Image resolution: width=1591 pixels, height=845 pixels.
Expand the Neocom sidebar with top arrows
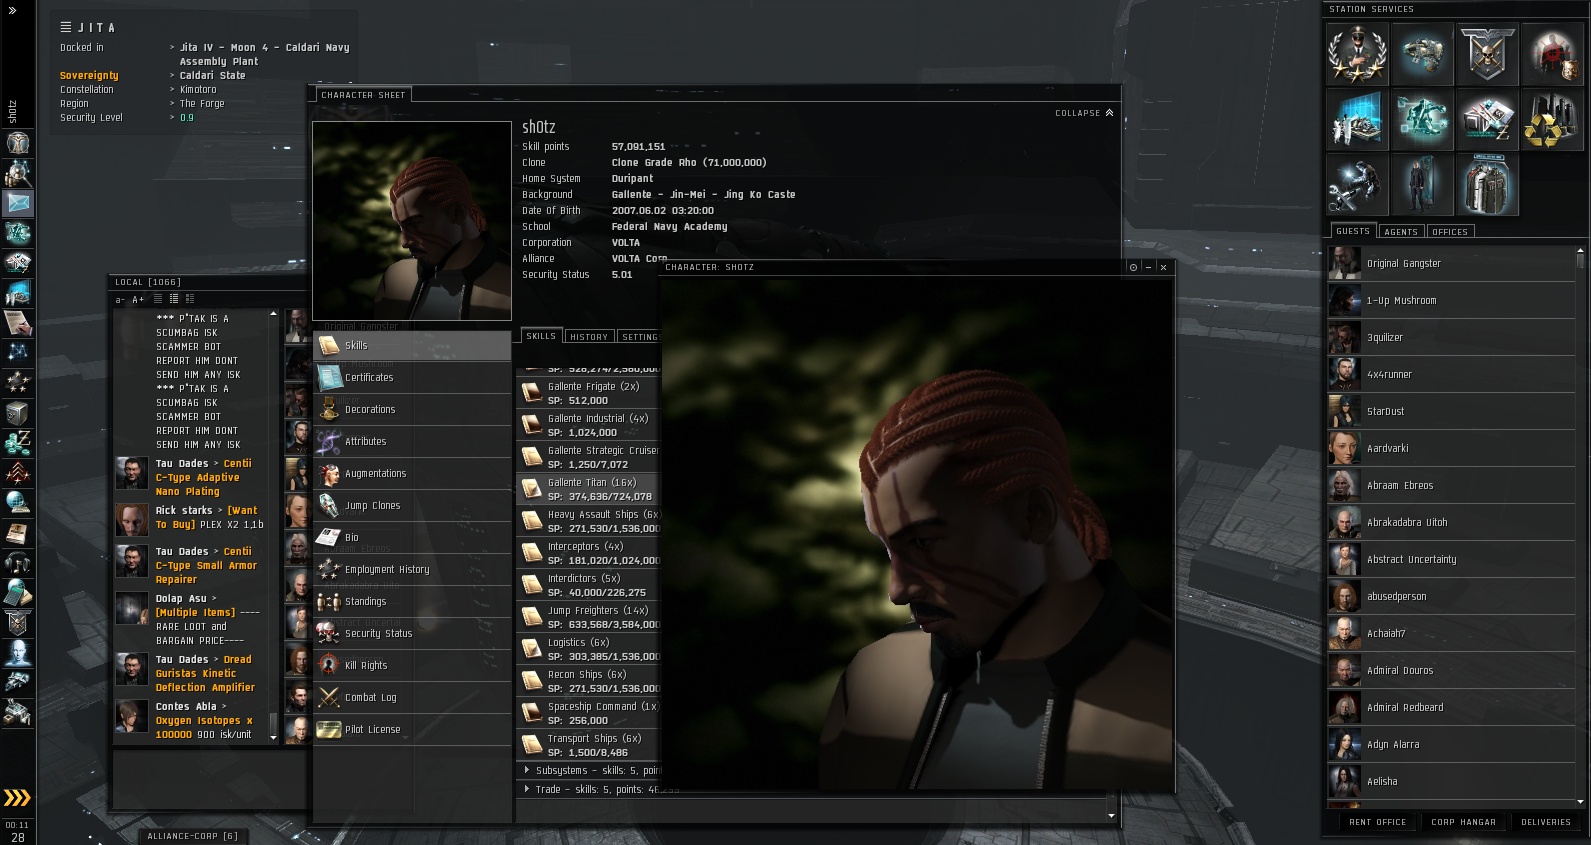[x=12, y=11]
